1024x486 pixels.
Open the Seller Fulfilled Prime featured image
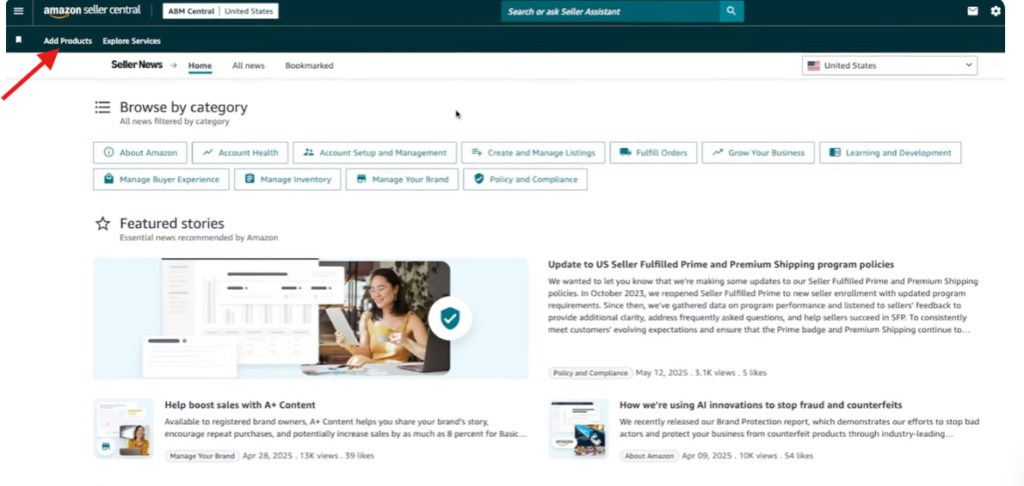(x=311, y=318)
